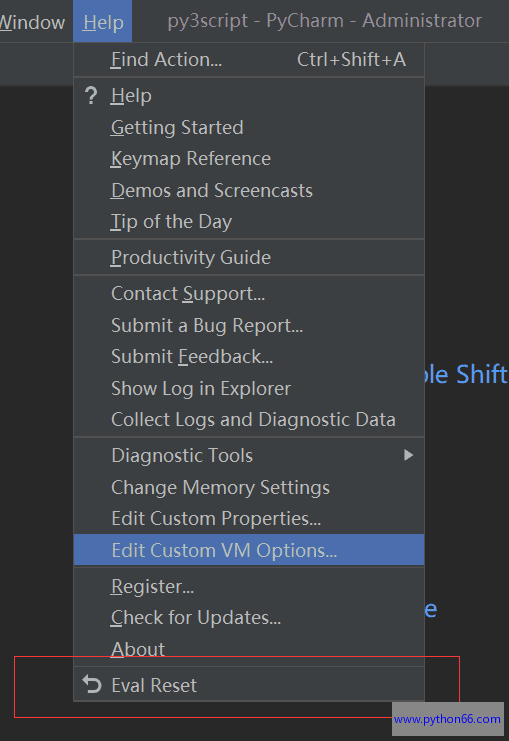Open the Help menu in the menu bar
Viewport: 509px width, 741px height.
(103, 22)
